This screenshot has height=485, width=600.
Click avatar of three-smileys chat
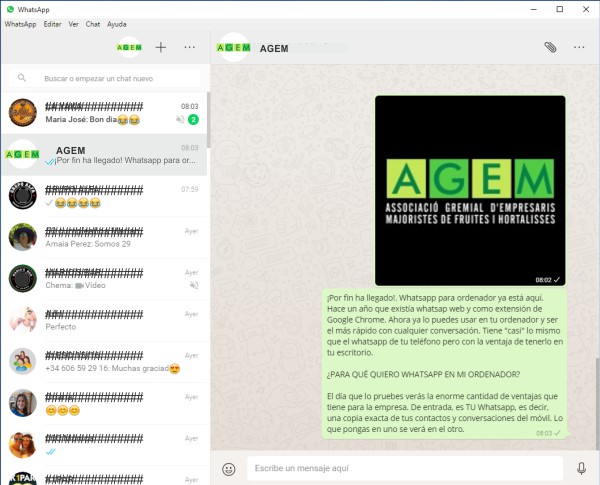(23, 403)
